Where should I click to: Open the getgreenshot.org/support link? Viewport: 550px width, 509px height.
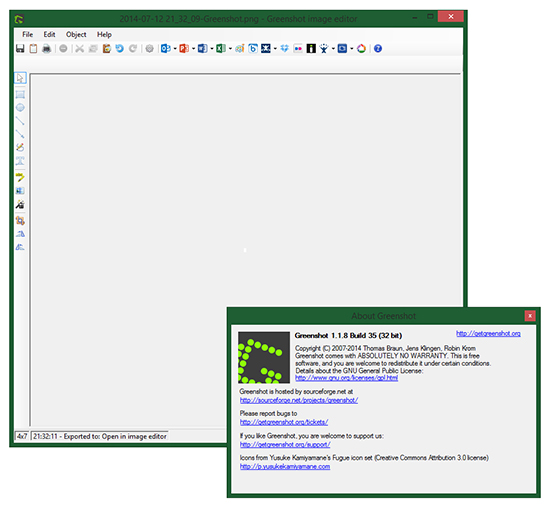coord(285,444)
